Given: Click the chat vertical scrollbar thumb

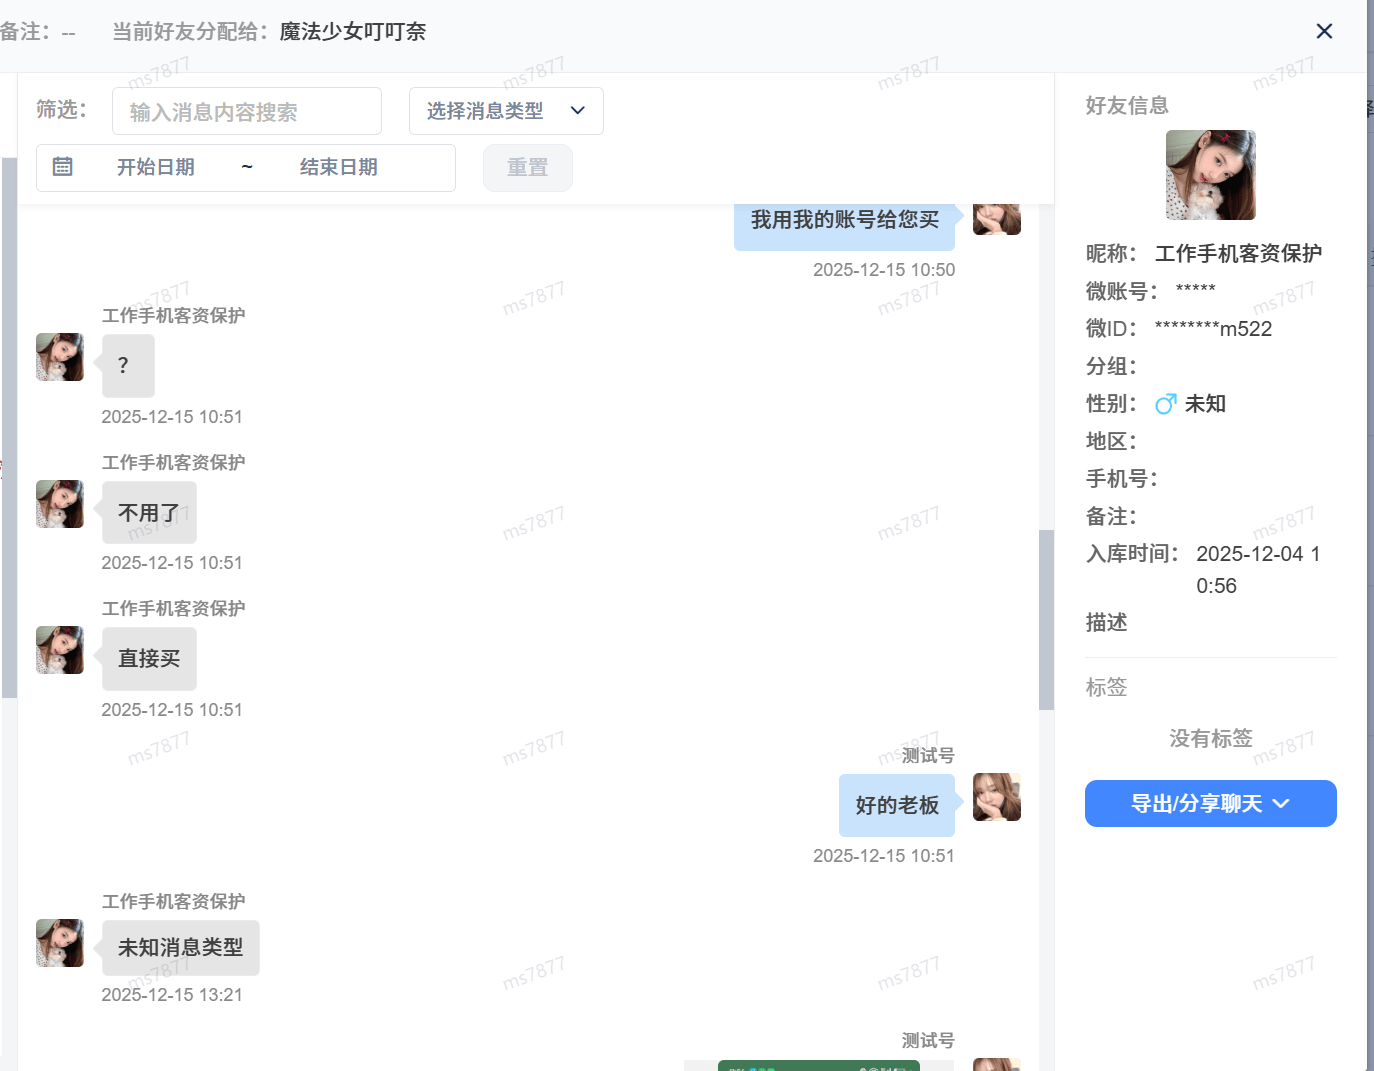Looking at the screenshot, I should click(1046, 620).
